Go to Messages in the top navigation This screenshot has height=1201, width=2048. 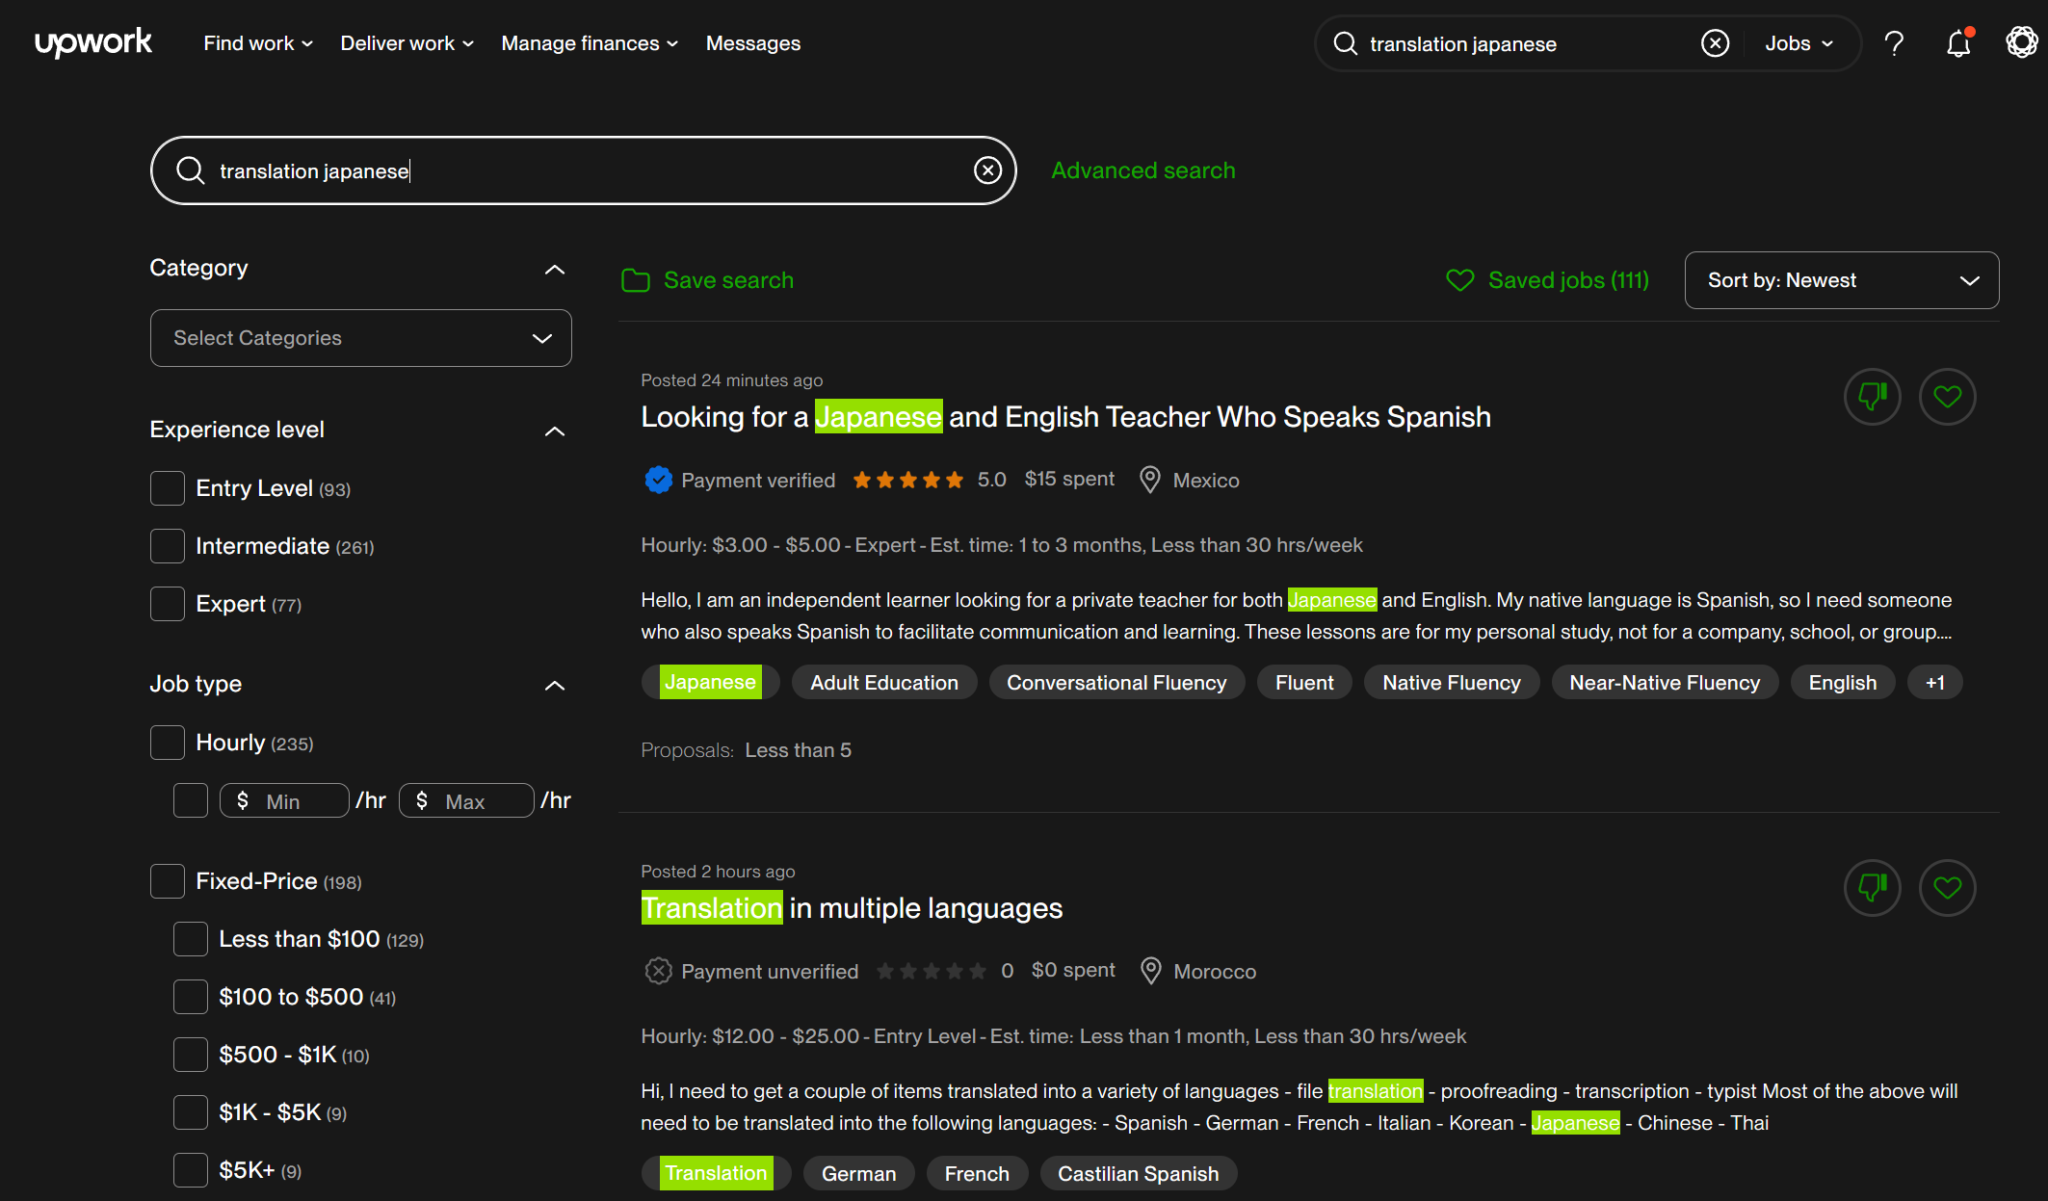753,44
